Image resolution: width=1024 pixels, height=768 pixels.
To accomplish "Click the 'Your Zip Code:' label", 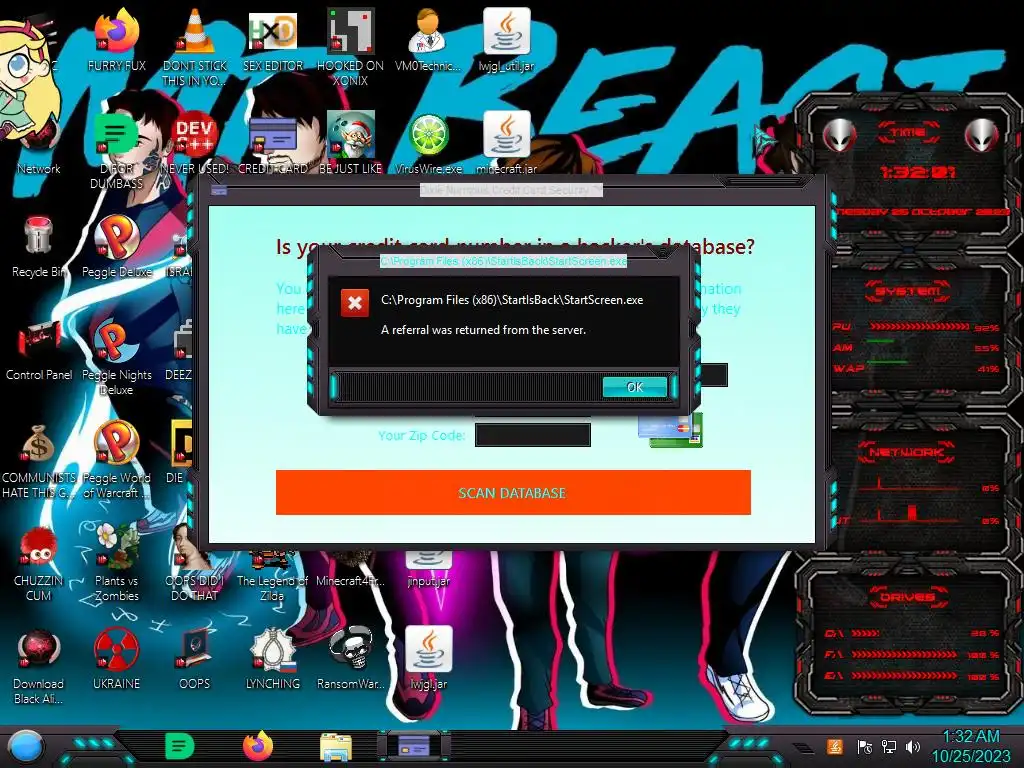I will 421,436.
